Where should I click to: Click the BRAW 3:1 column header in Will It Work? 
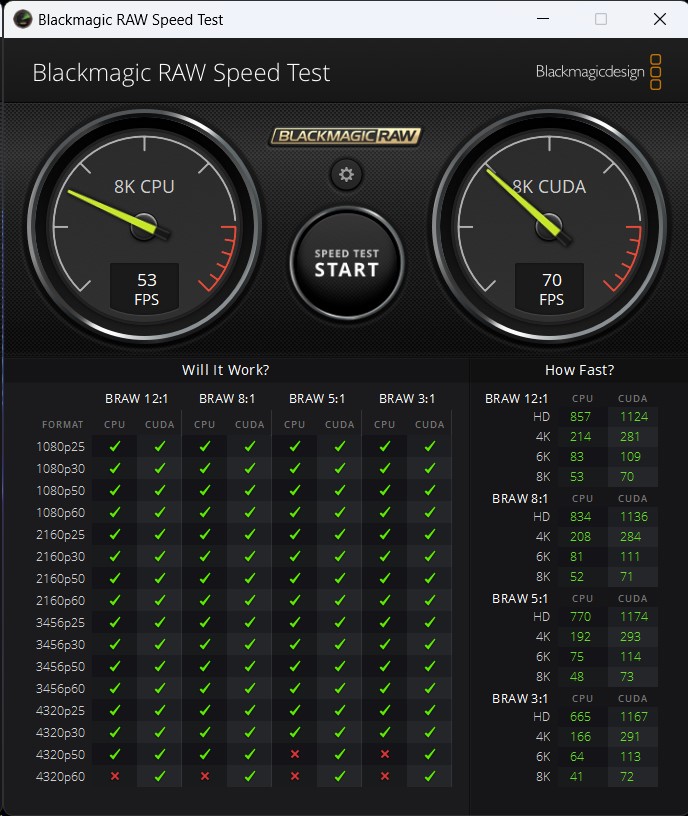(x=407, y=399)
